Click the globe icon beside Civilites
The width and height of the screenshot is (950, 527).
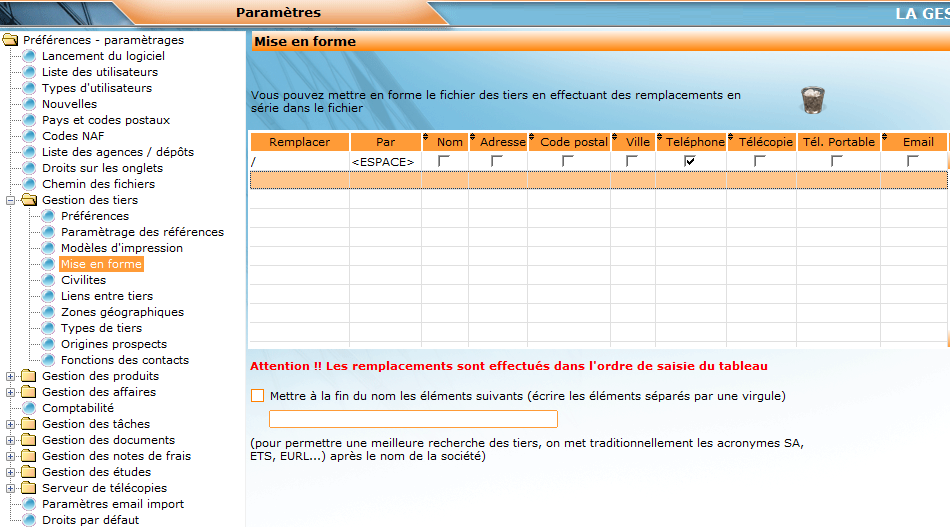[x=48, y=280]
